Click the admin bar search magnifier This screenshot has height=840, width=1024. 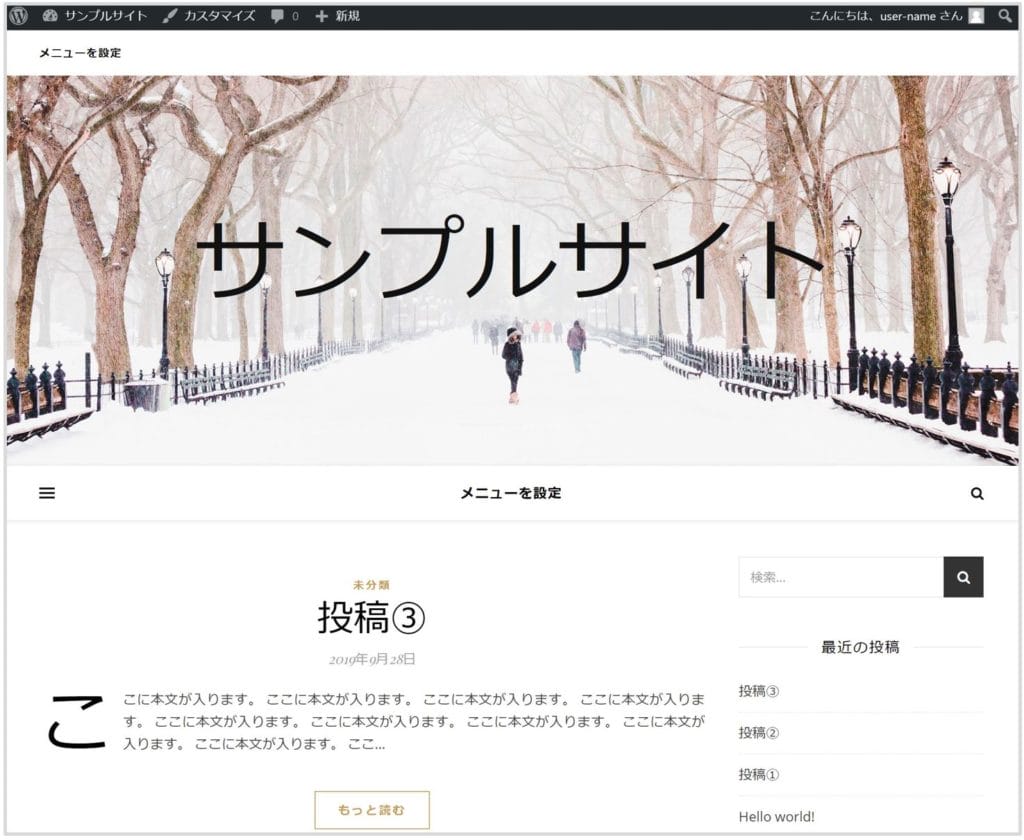(1005, 16)
